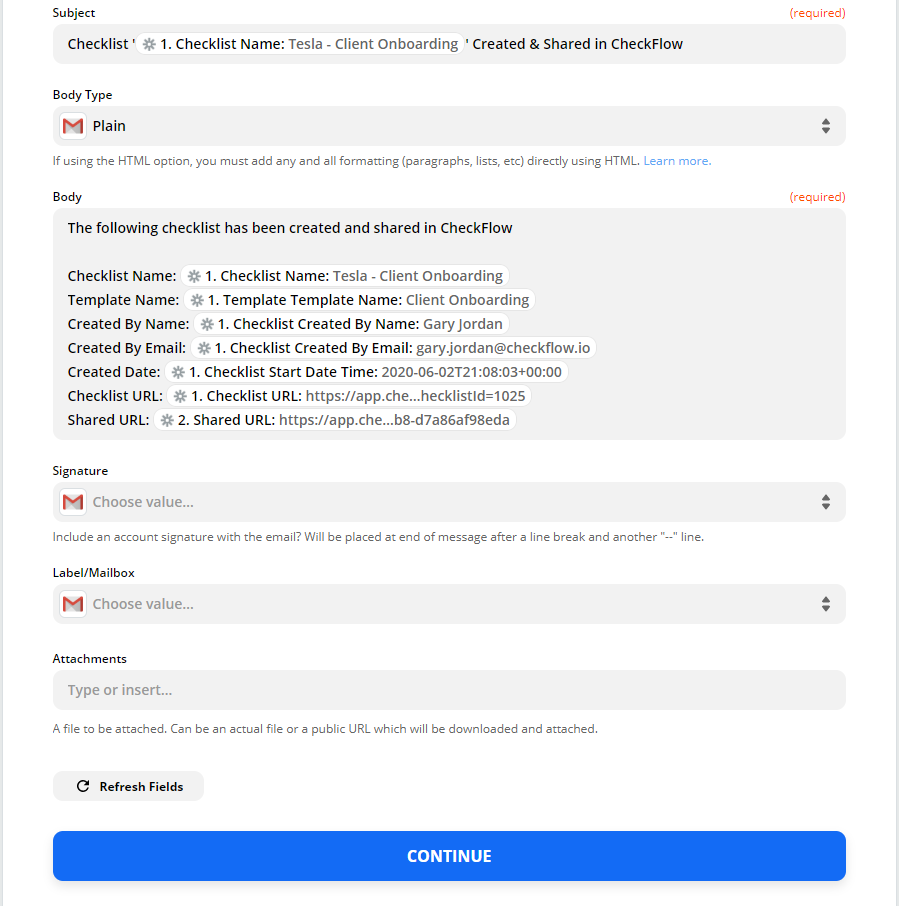Click gear icon on Template Name pill

click(x=197, y=300)
